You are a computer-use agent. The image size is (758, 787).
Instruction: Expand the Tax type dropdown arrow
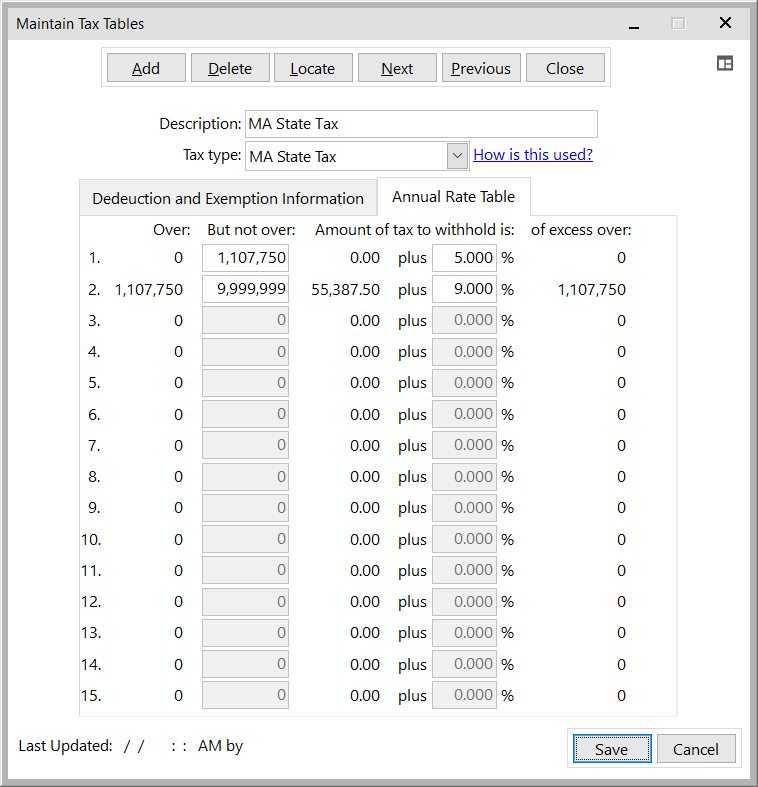click(457, 155)
